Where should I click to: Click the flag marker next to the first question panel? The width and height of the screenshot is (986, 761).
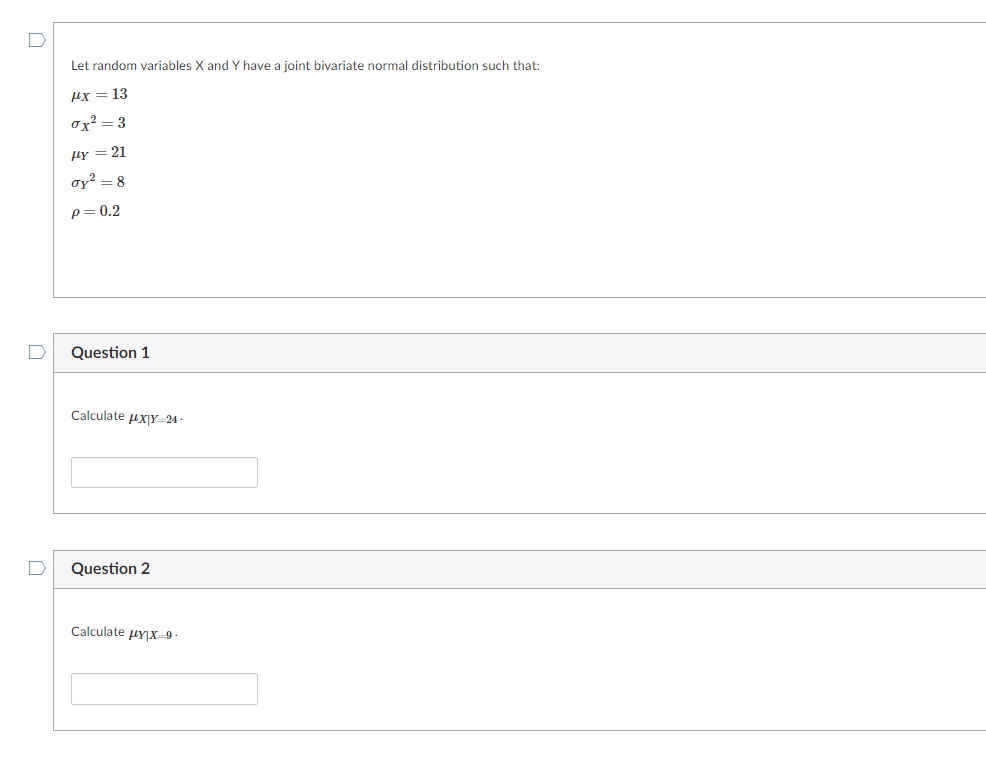click(x=36, y=351)
